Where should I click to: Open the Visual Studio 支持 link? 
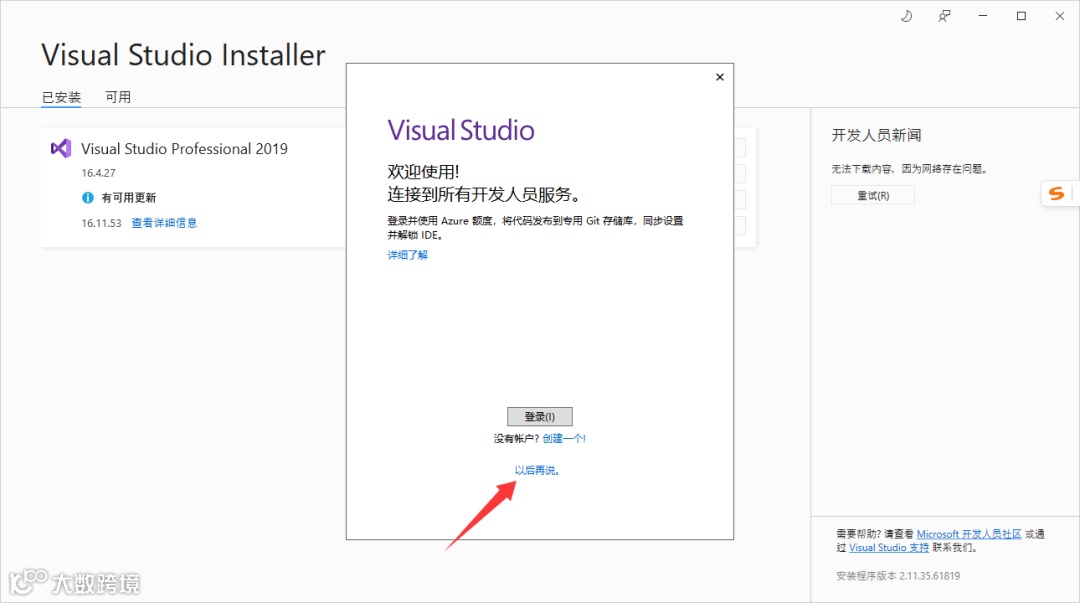[x=889, y=548]
